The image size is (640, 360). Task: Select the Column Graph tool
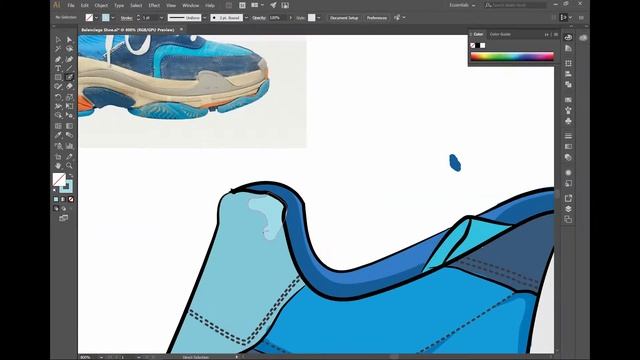(x=69, y=146)
